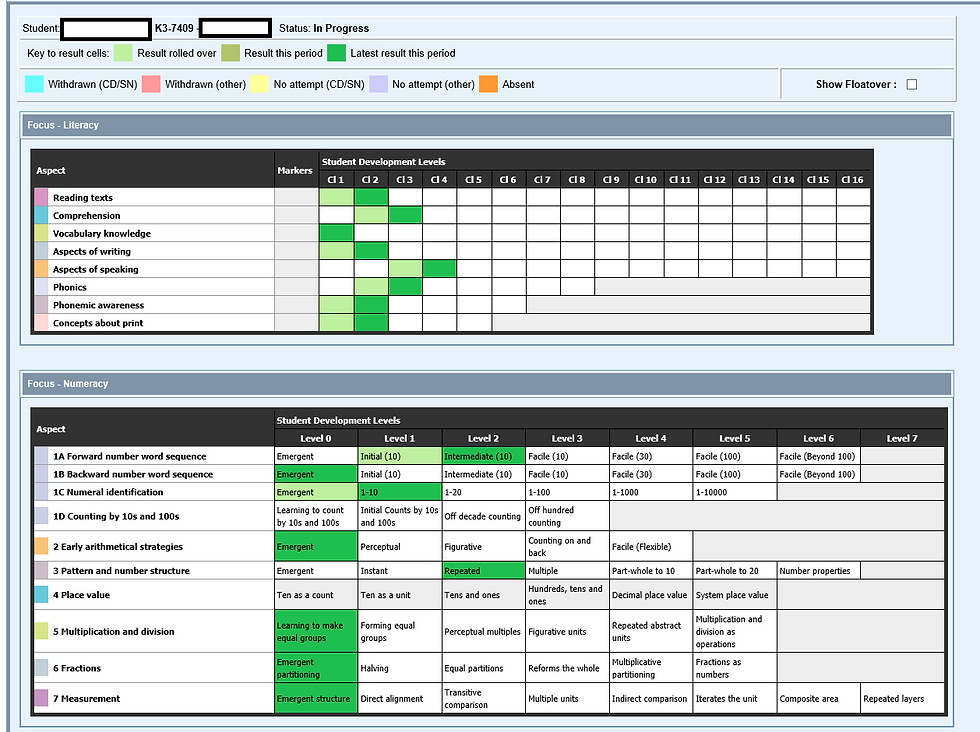Select the Cl 1 column header
This screenshot has height=732, width=980.
tap(335, 179)
